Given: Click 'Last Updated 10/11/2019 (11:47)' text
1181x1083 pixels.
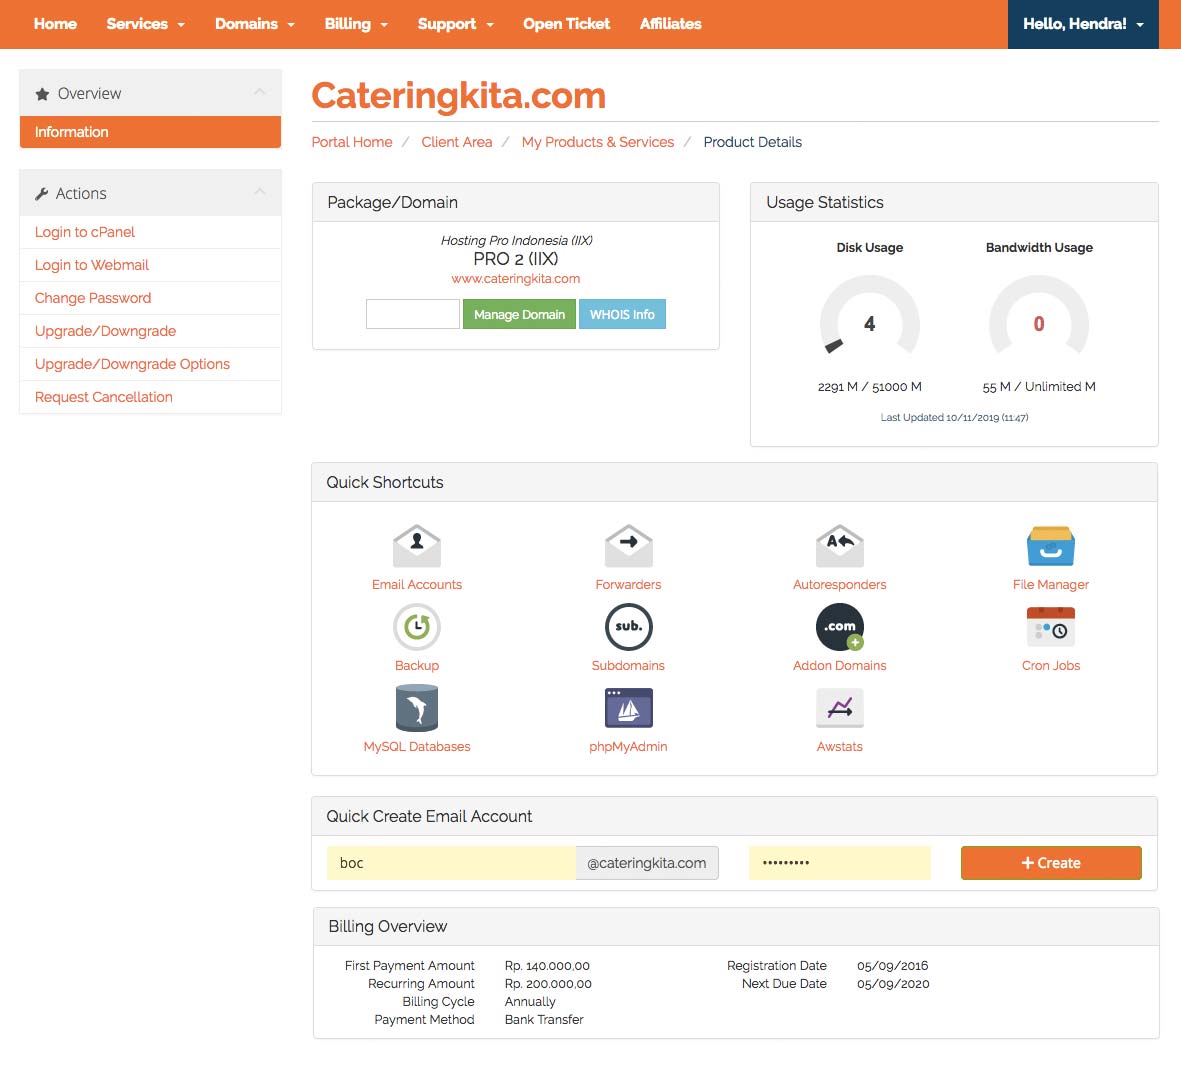Looking at the screenshot, I should (x=954, y=417).
